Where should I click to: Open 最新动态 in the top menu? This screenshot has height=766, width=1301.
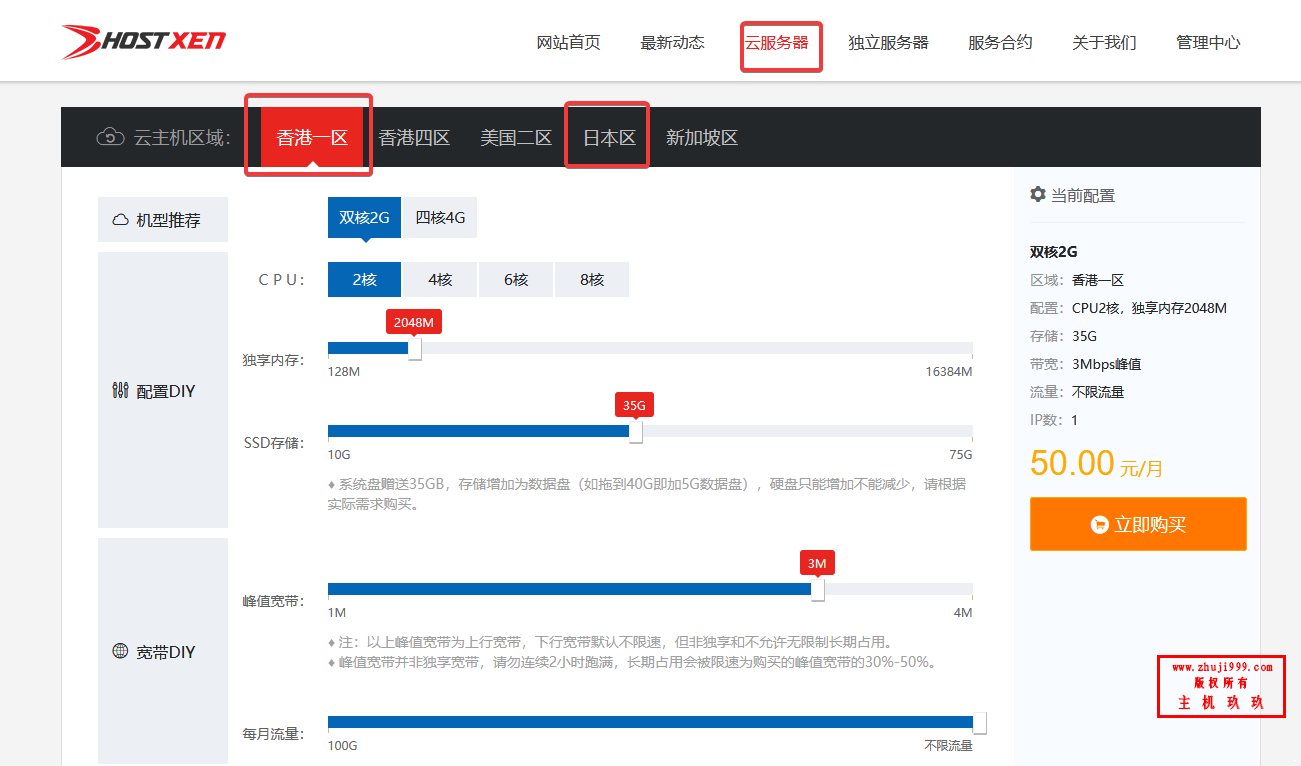pos(673,43)
